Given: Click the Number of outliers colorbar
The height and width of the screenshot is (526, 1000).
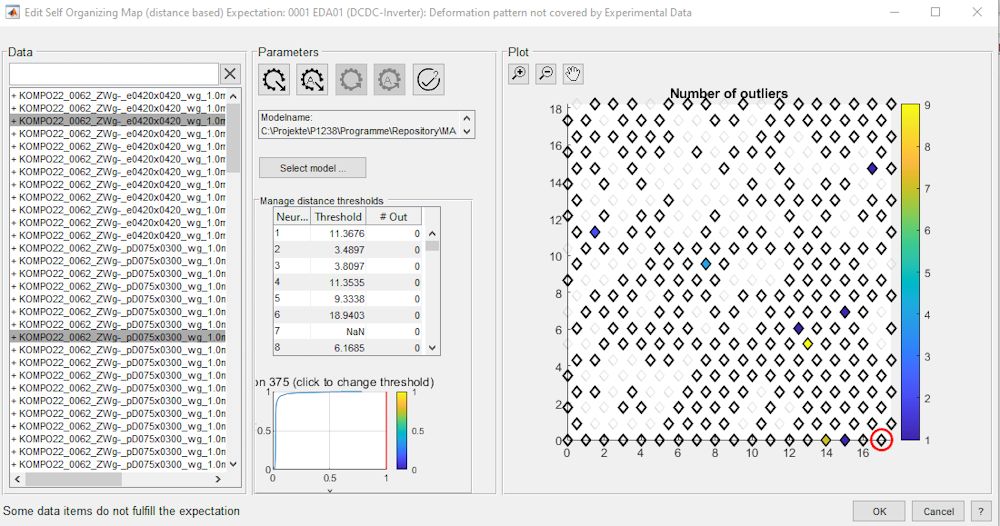Looking at the screenshot, I should [x=910, y=272].
